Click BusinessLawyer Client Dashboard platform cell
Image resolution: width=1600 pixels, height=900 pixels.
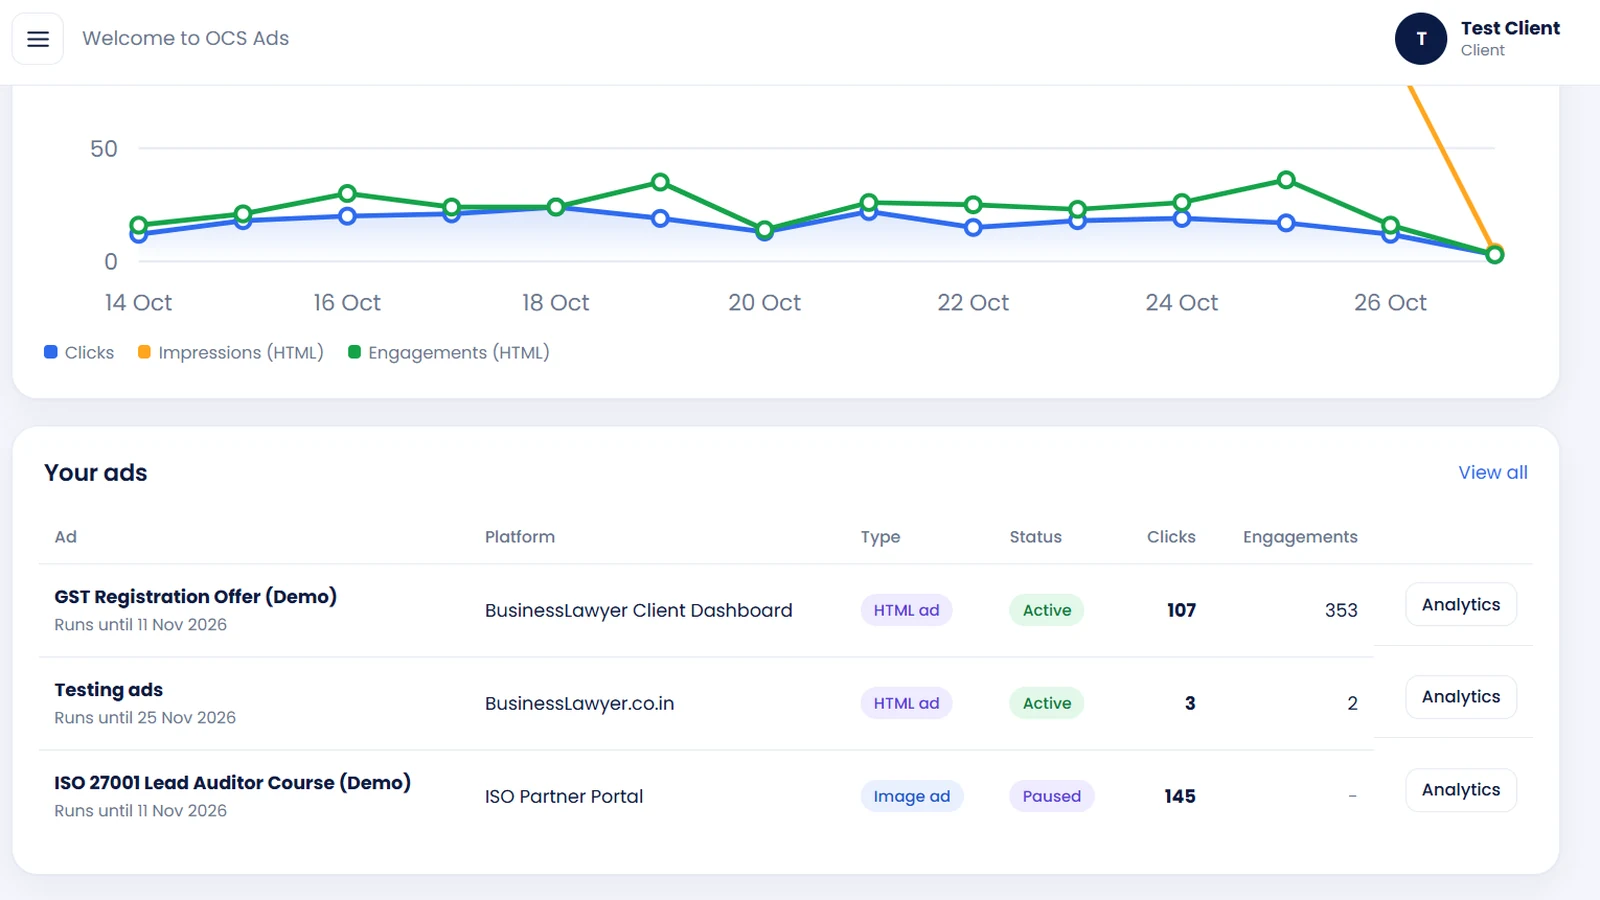(638, 610)
